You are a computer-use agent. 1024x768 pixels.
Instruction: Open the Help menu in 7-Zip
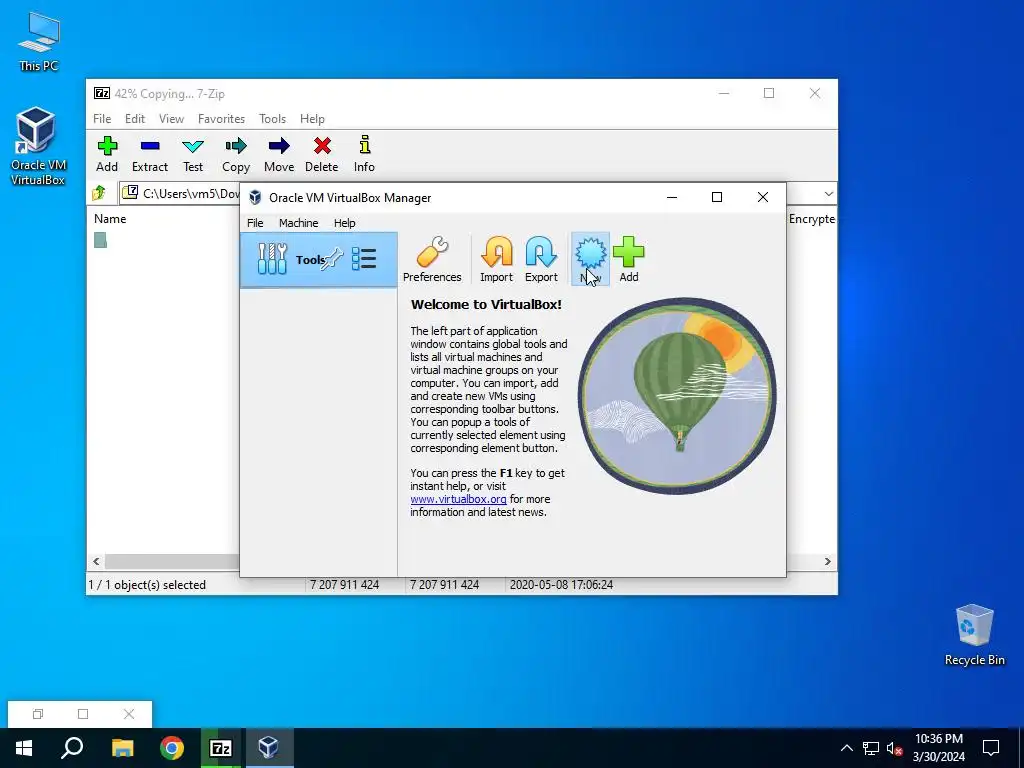click(x=312, y=119)
